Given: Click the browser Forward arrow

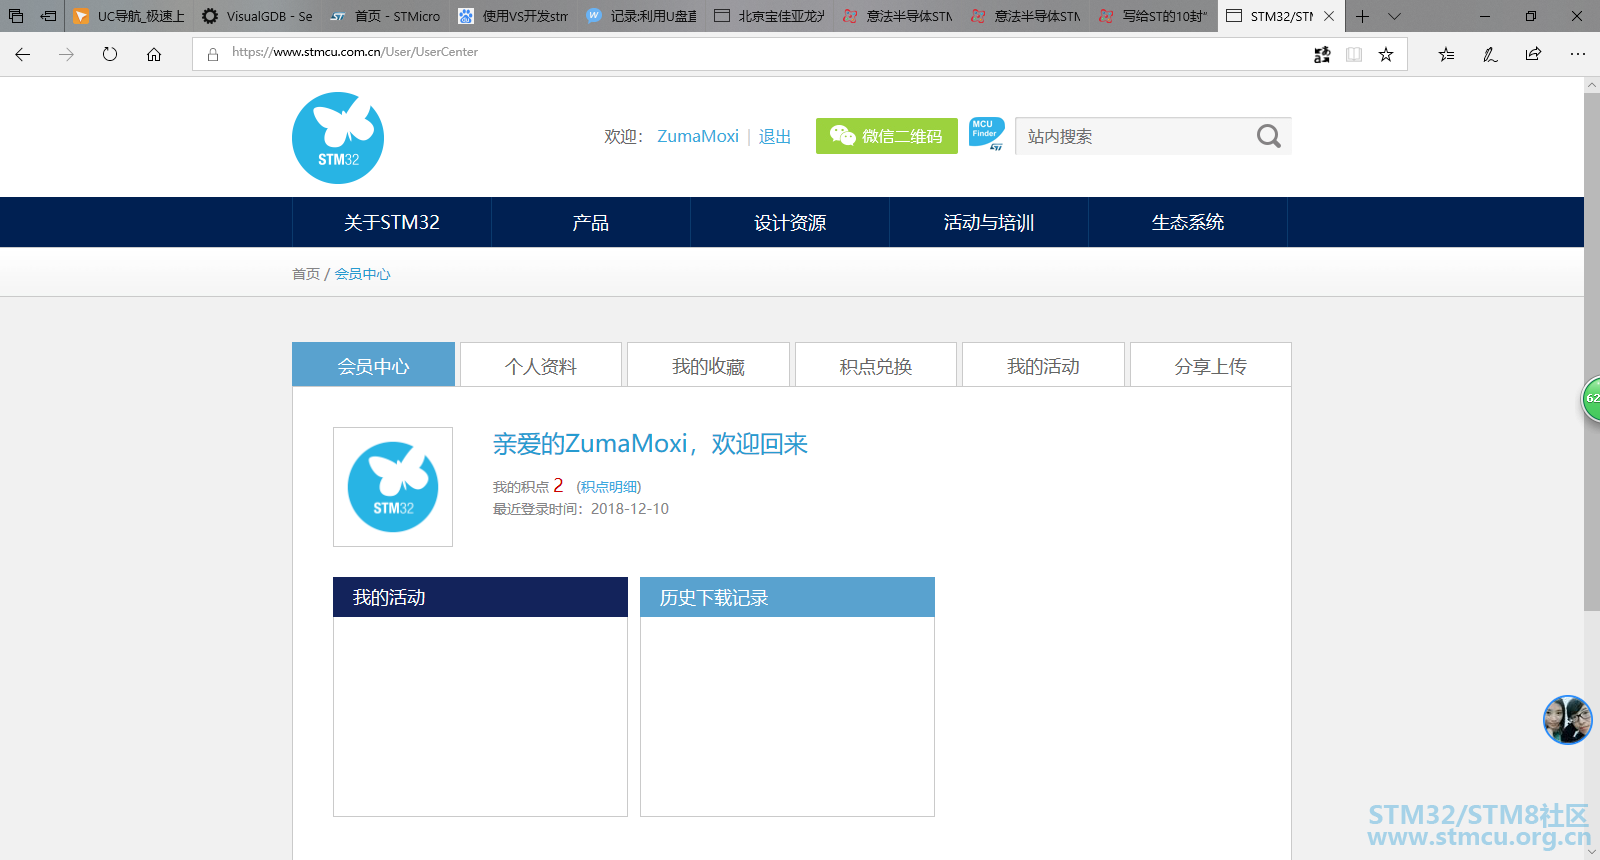Looking at the screenshot, I should [66, 55].
